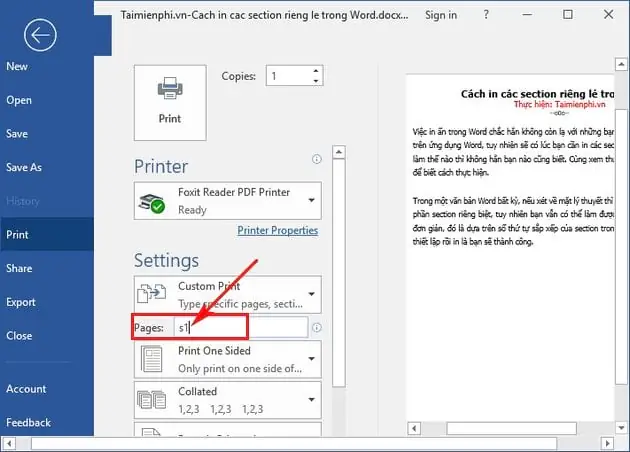Open Account page from sidebar
Image resolution: width=630 pixels, height=452 pixels.
point(26,389)
